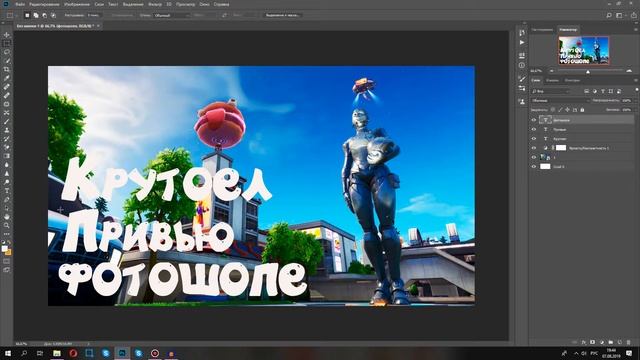Expand the status bar info arrow
This screenshot has height=360, width=640.
(x=88, y=344)
